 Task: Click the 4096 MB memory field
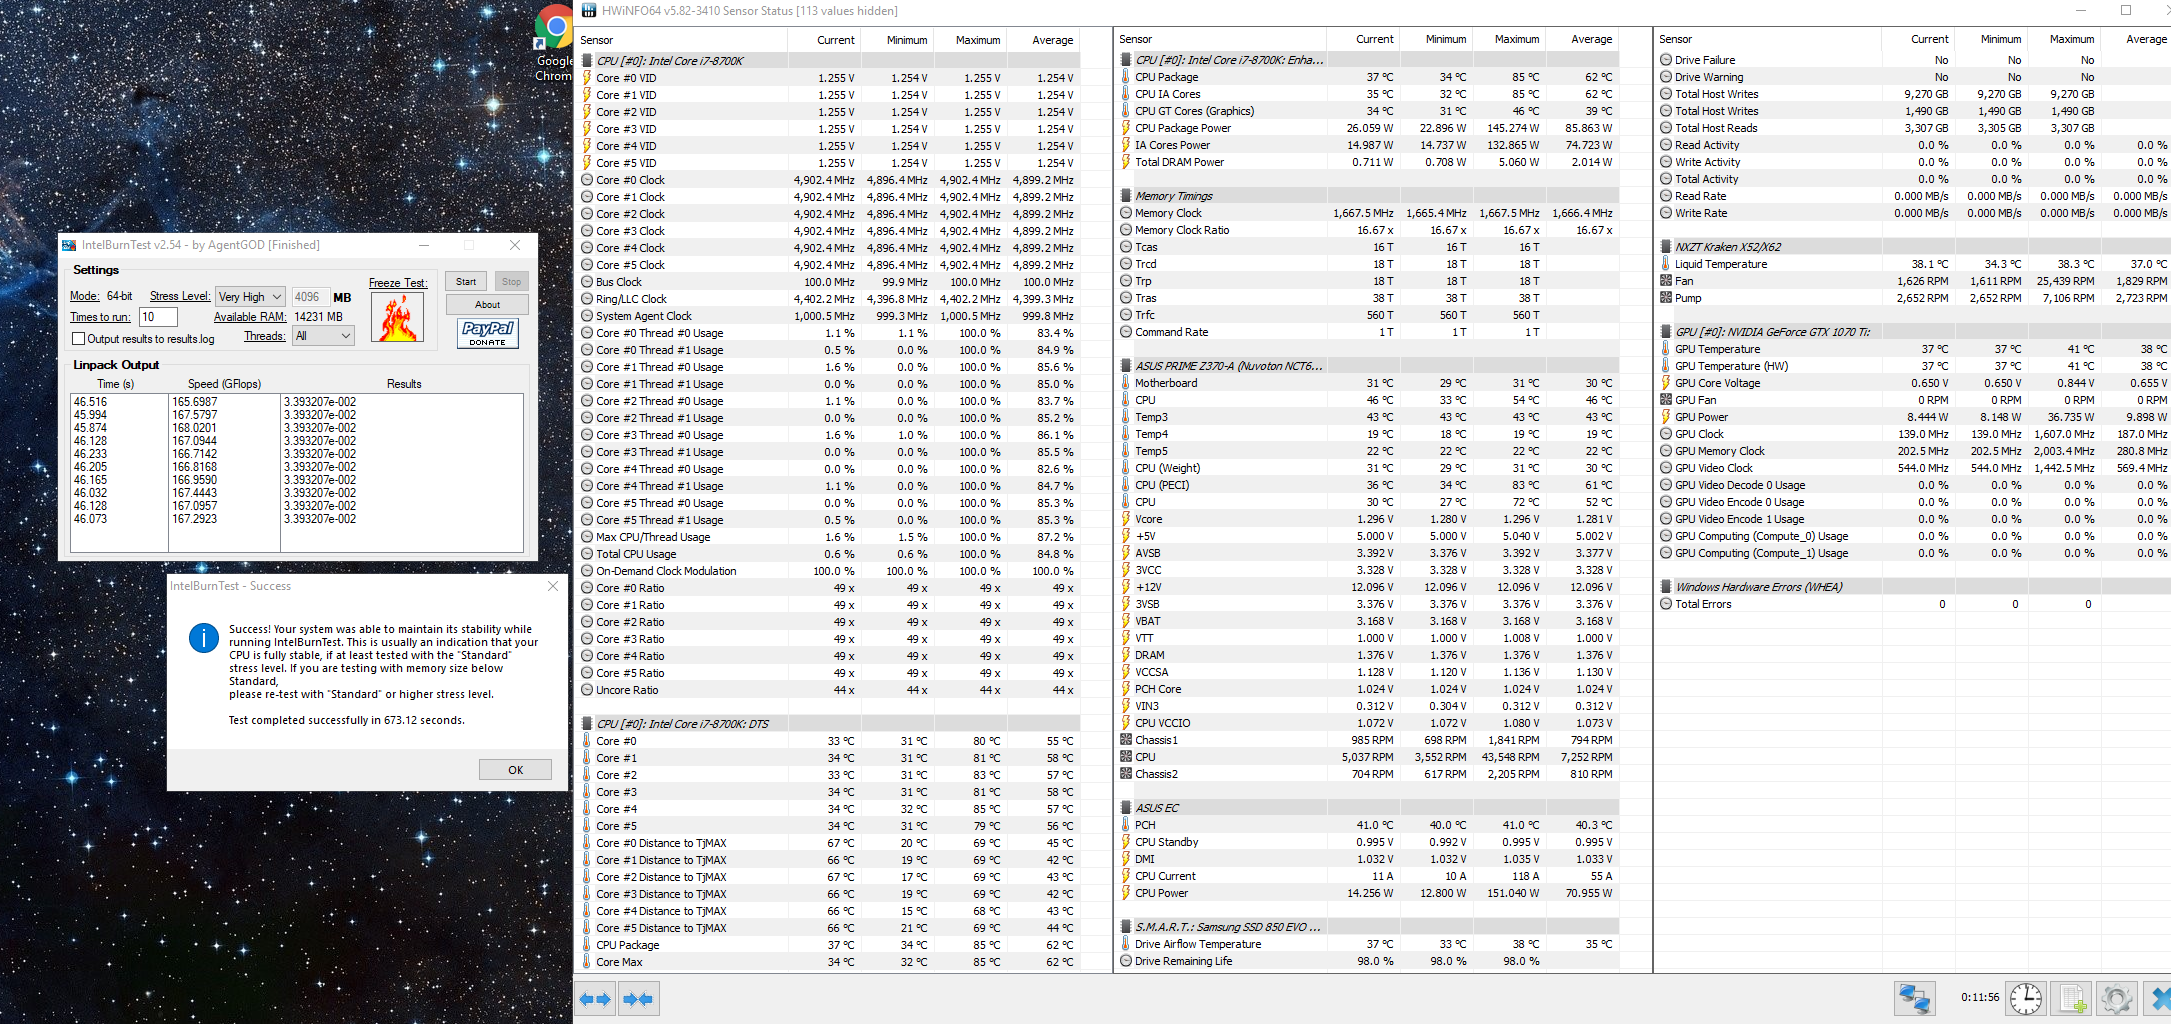coord(309,297)
